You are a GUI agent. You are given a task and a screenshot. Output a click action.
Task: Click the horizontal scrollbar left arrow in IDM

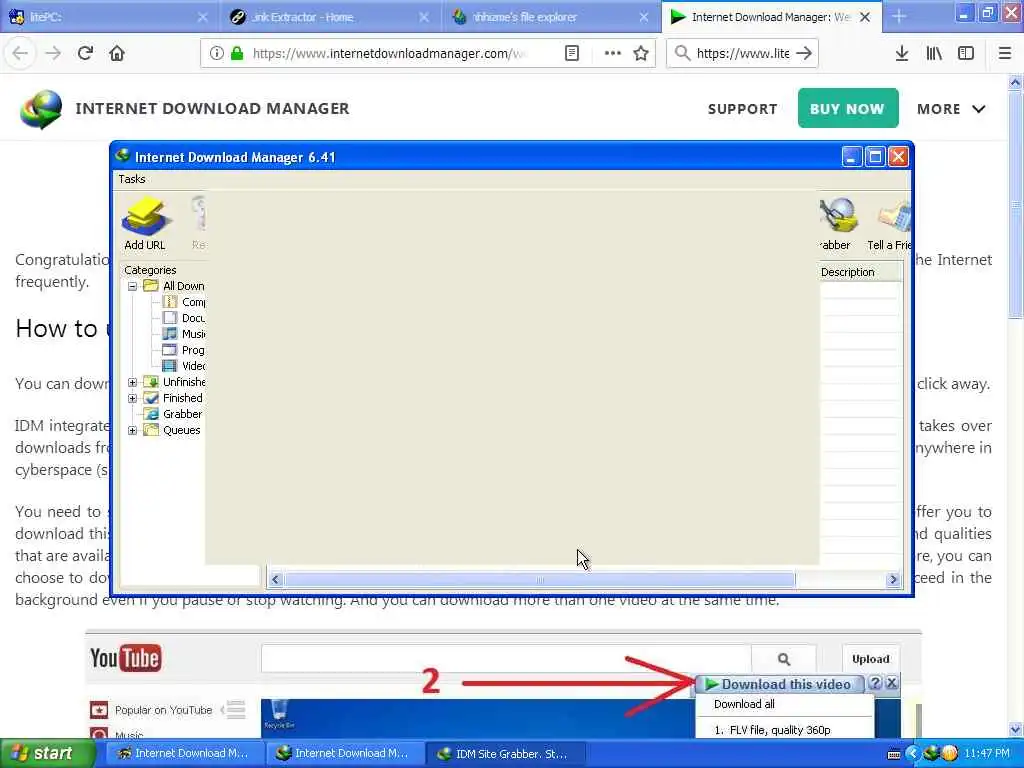click(276, 579)
